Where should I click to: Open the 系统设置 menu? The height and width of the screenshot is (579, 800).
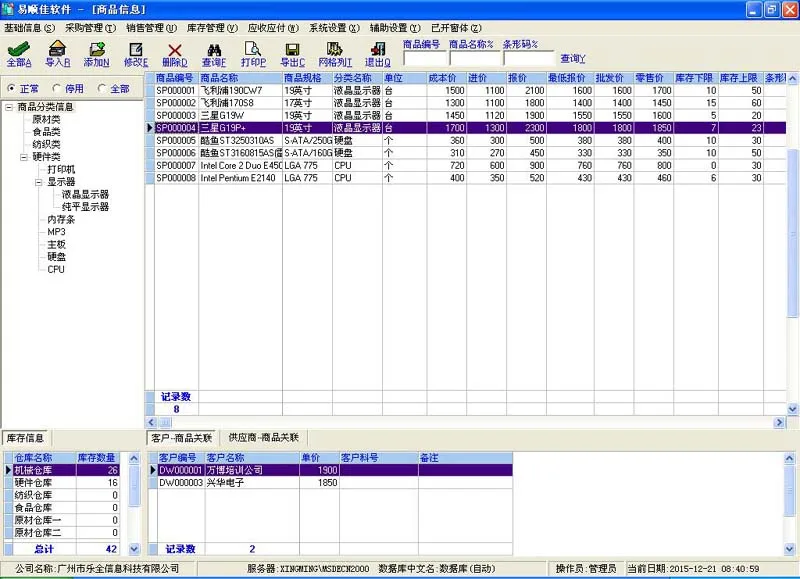click(x=334, y=28)
